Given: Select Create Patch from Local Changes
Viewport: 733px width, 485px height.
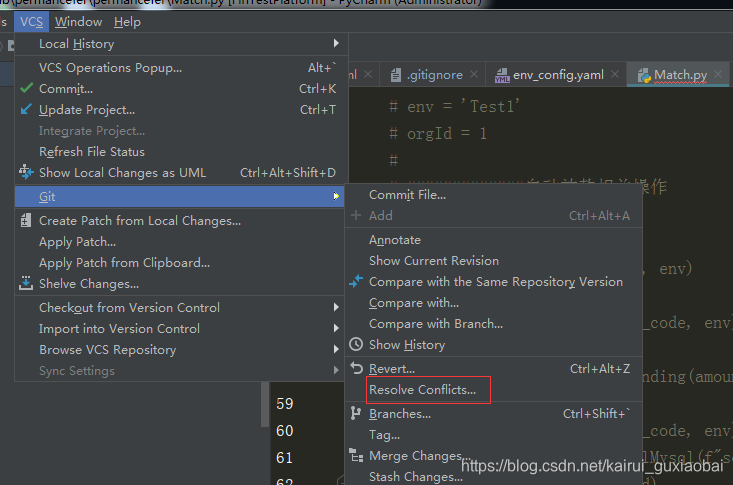Looking at the screenshot, I should pos(181,220).
